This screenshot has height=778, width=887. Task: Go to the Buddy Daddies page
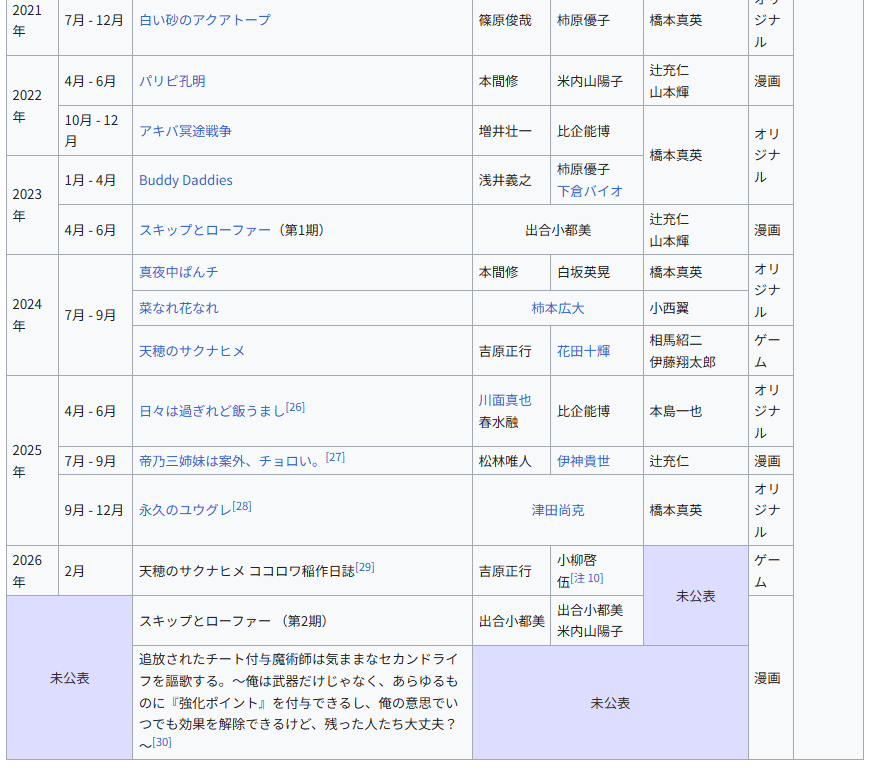pos(185,180)
